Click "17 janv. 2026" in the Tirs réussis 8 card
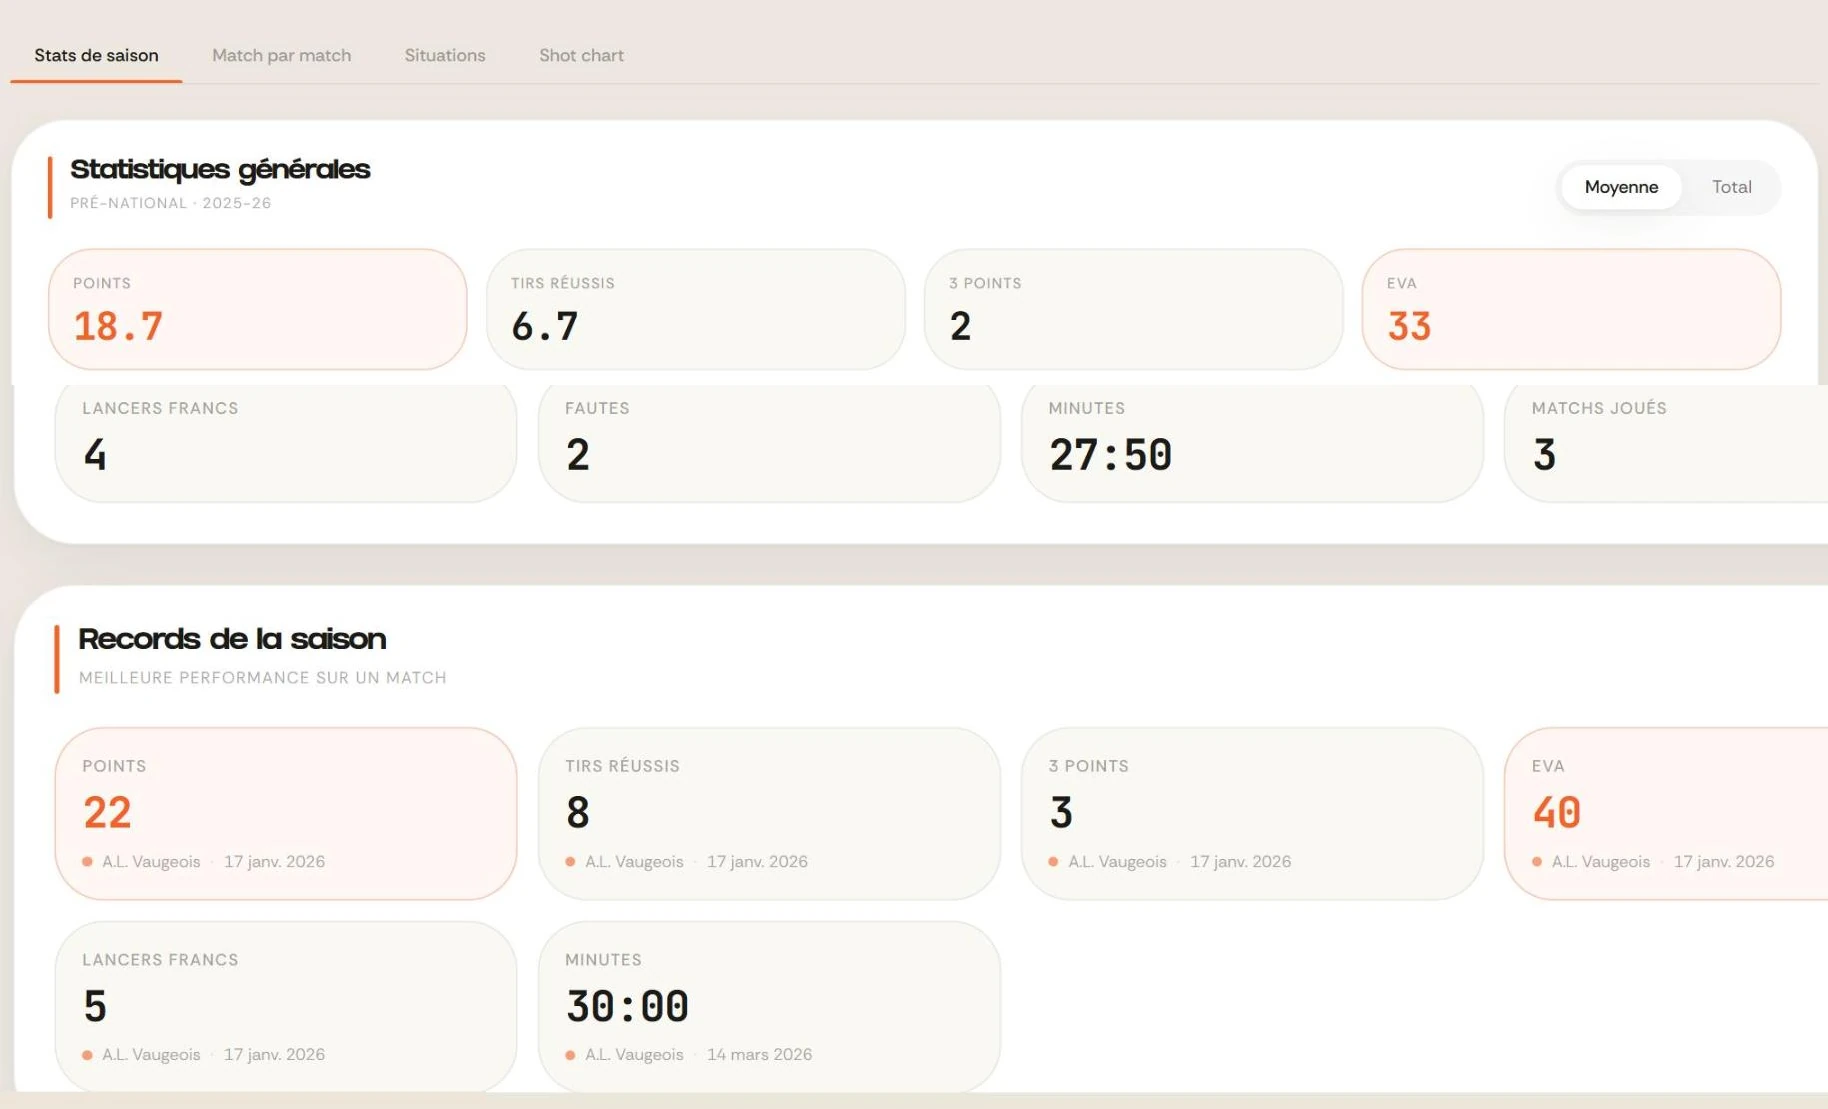 (757, 861)
